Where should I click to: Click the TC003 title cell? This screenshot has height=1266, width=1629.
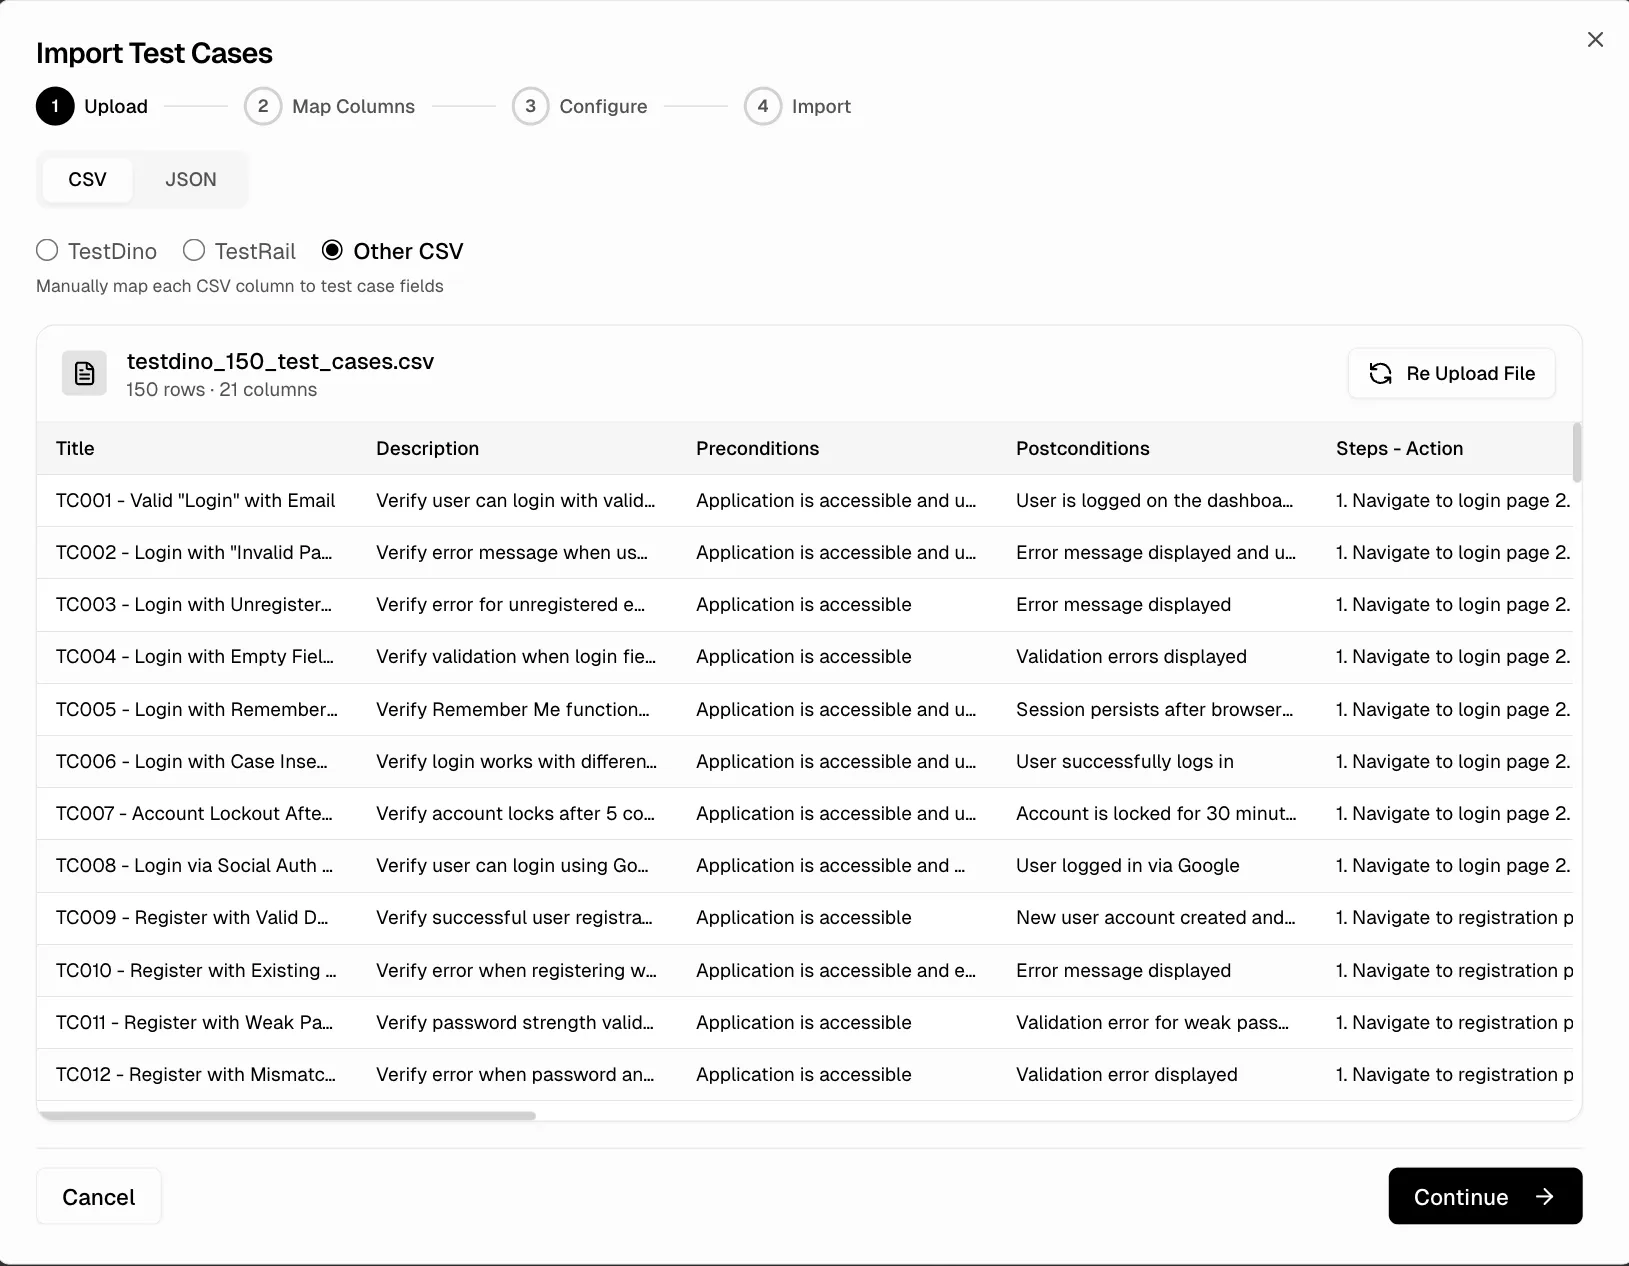(x=194, y=604)
